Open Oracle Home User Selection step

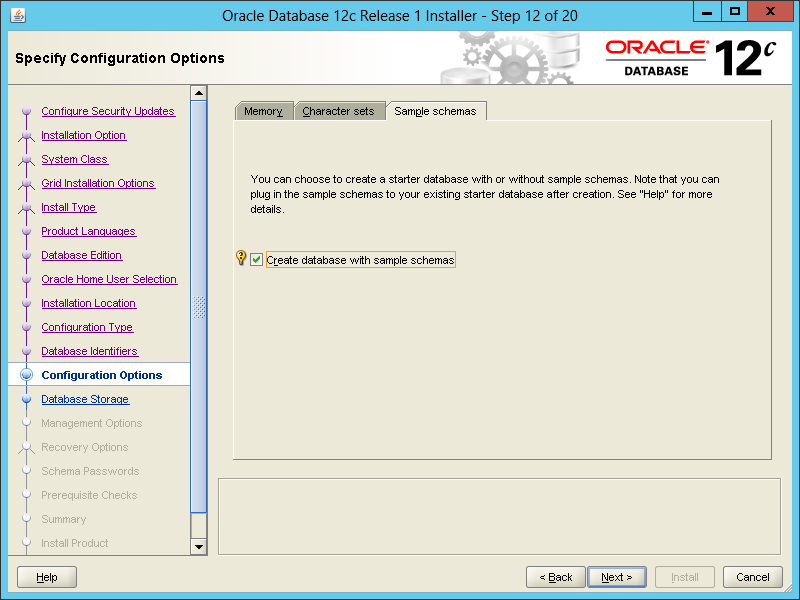coord(109,279)
